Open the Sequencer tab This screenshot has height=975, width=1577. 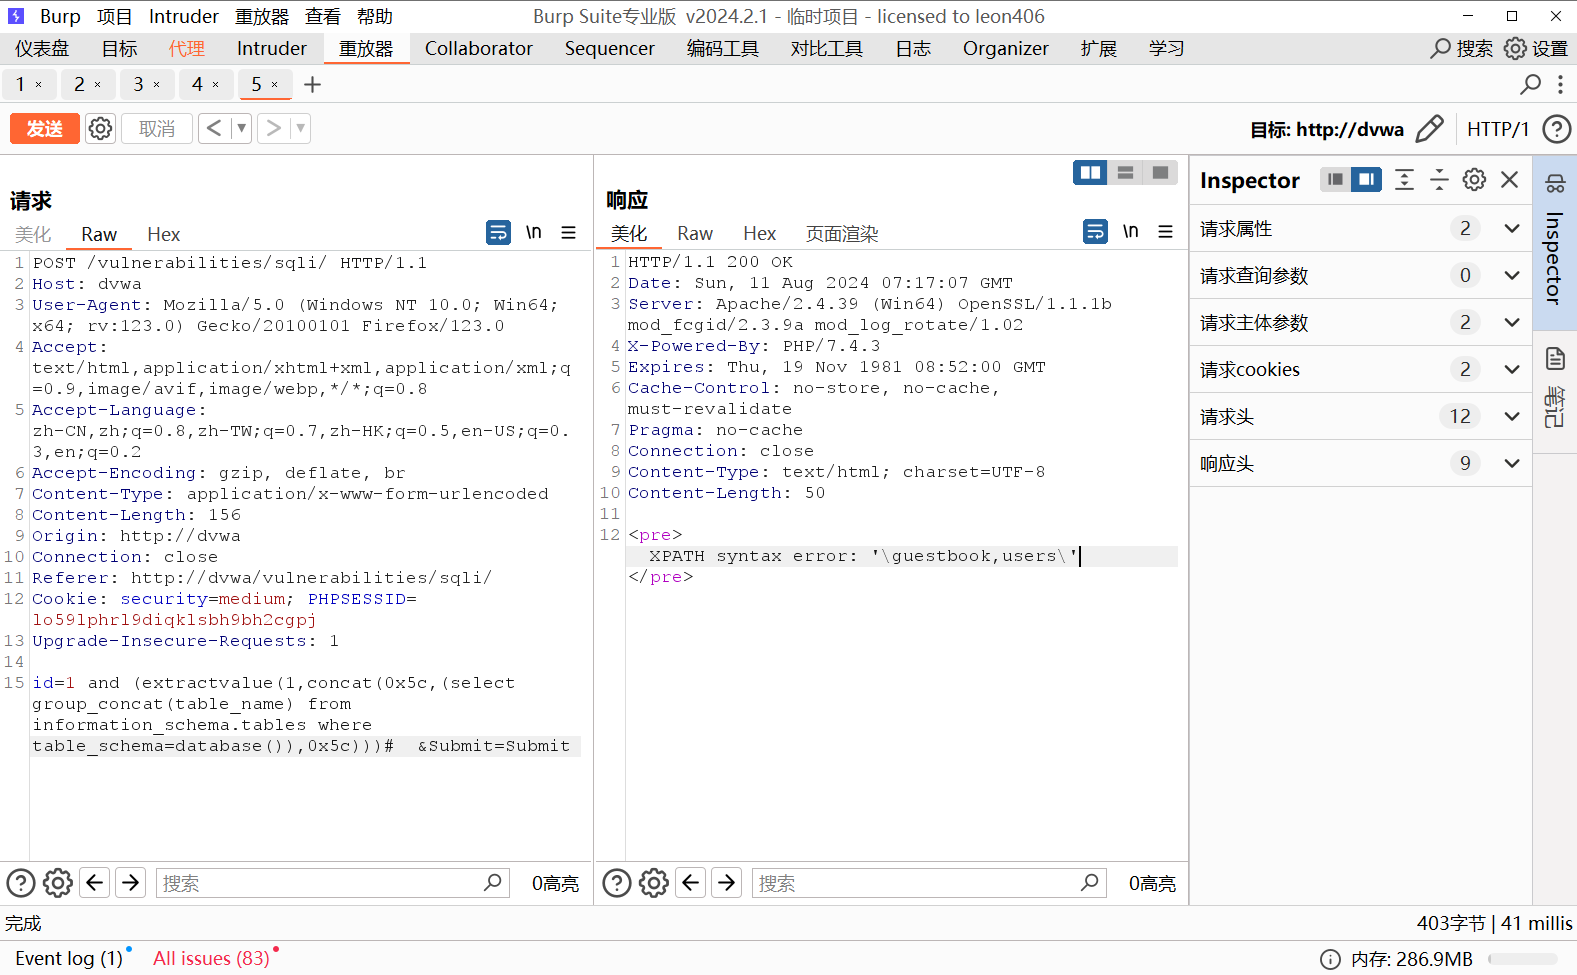pyautogui.click(x=609, y=48)
